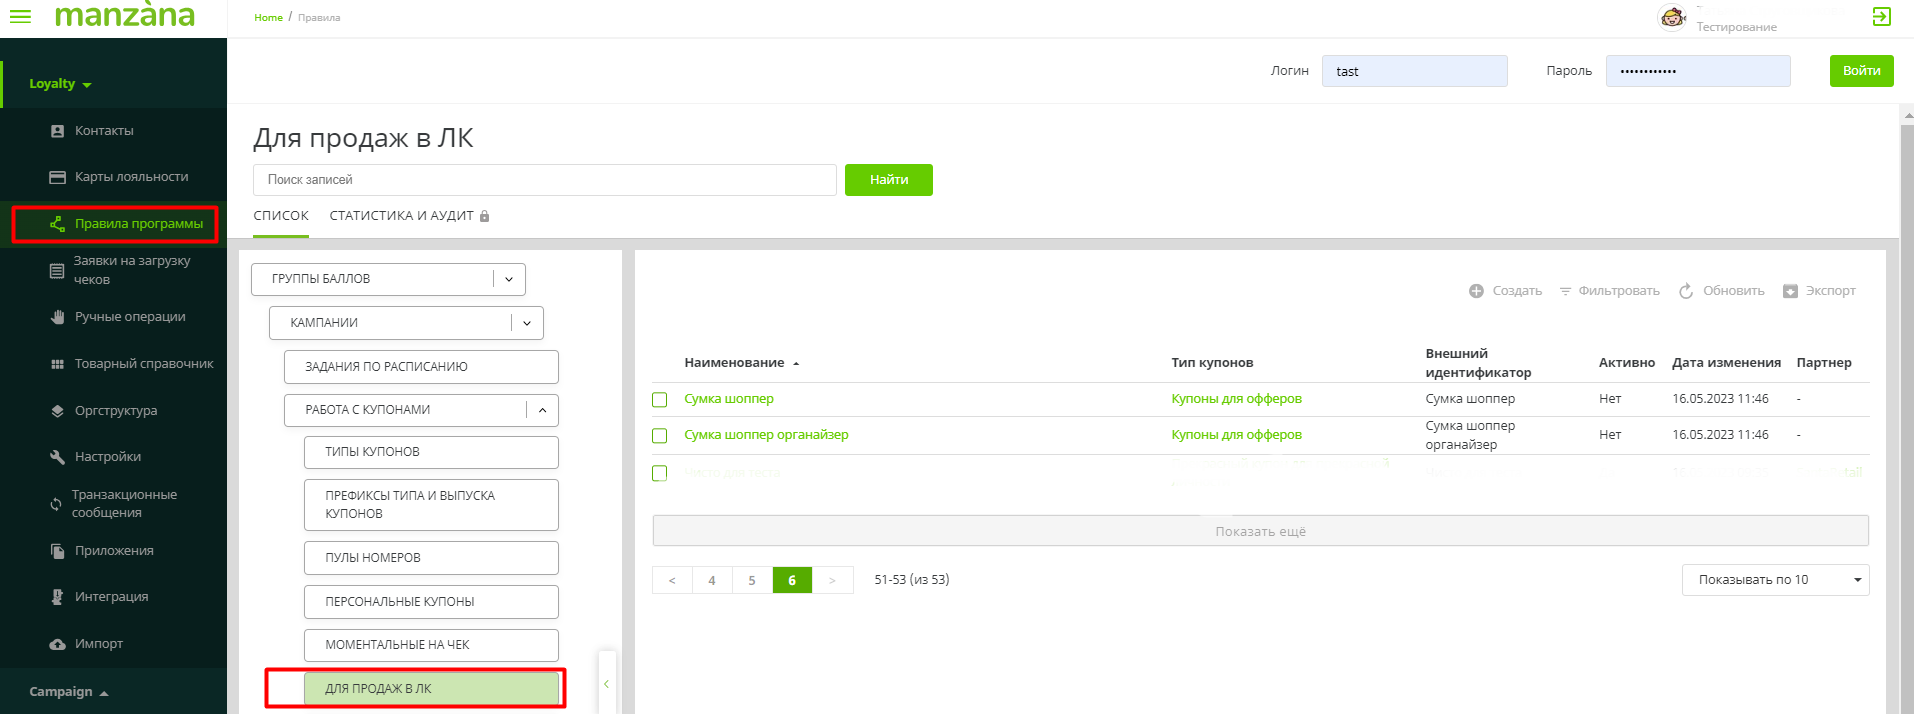1914x714 pixels.
Task: Click the Экспорт icon
Action: pos(1790,291)
